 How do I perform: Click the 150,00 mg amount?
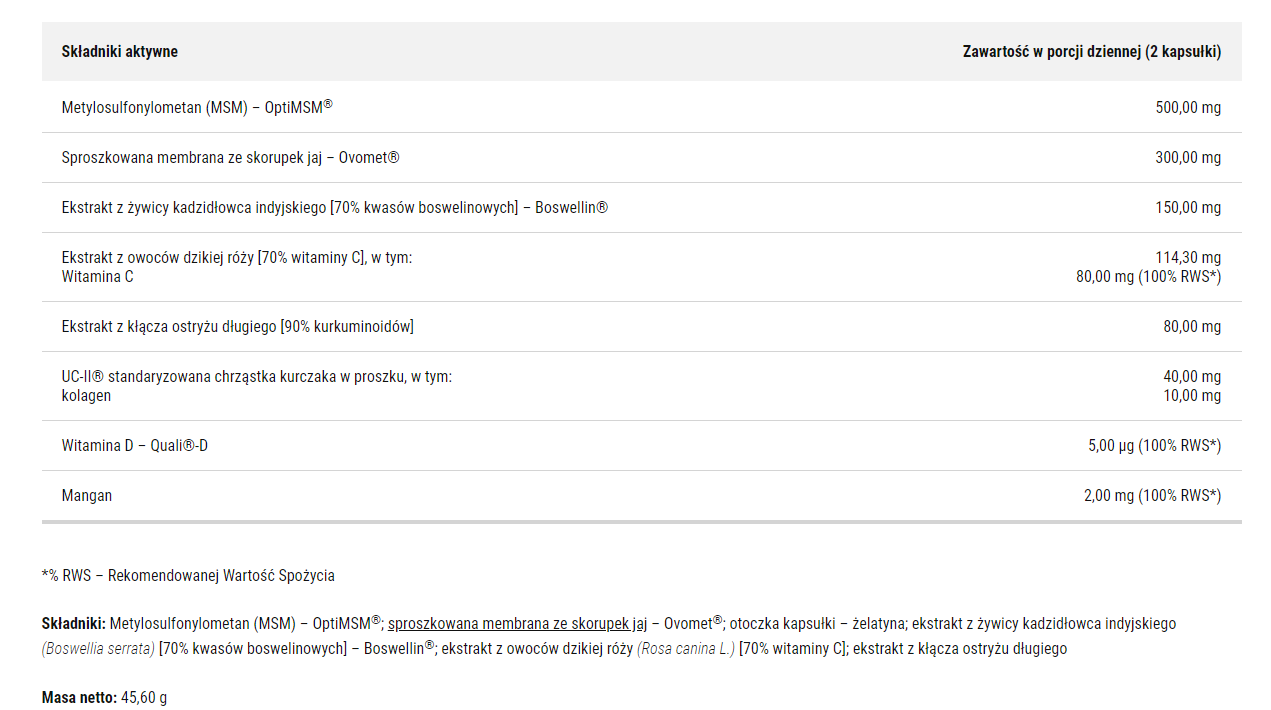(1188, 208)
